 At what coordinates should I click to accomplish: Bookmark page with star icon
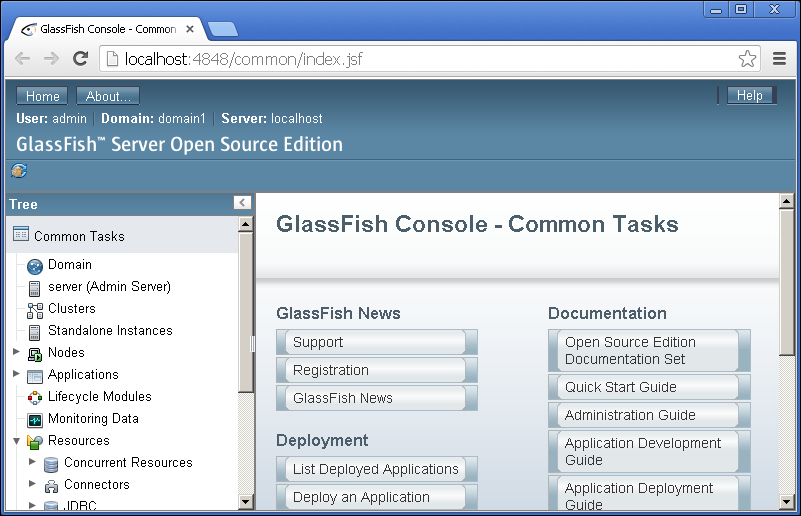pos(747,59)
